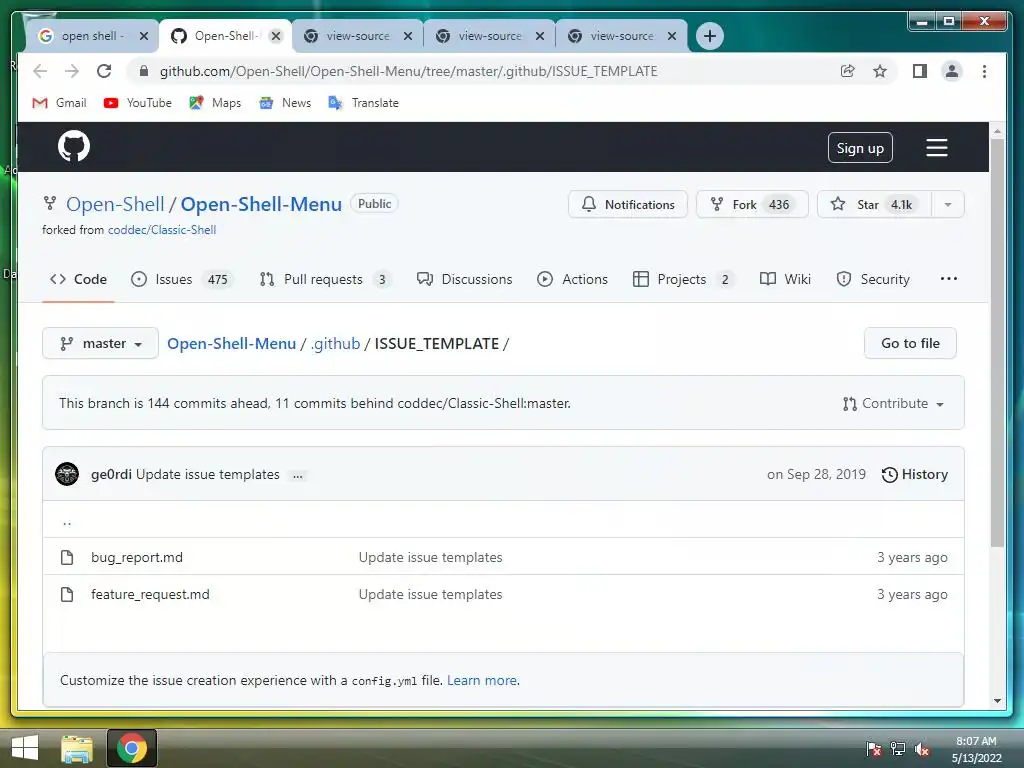Open the Open-Shell owner link
The height and width of the screenshot is (768, 1024).
pyautogui.click(x=115, y=204)
